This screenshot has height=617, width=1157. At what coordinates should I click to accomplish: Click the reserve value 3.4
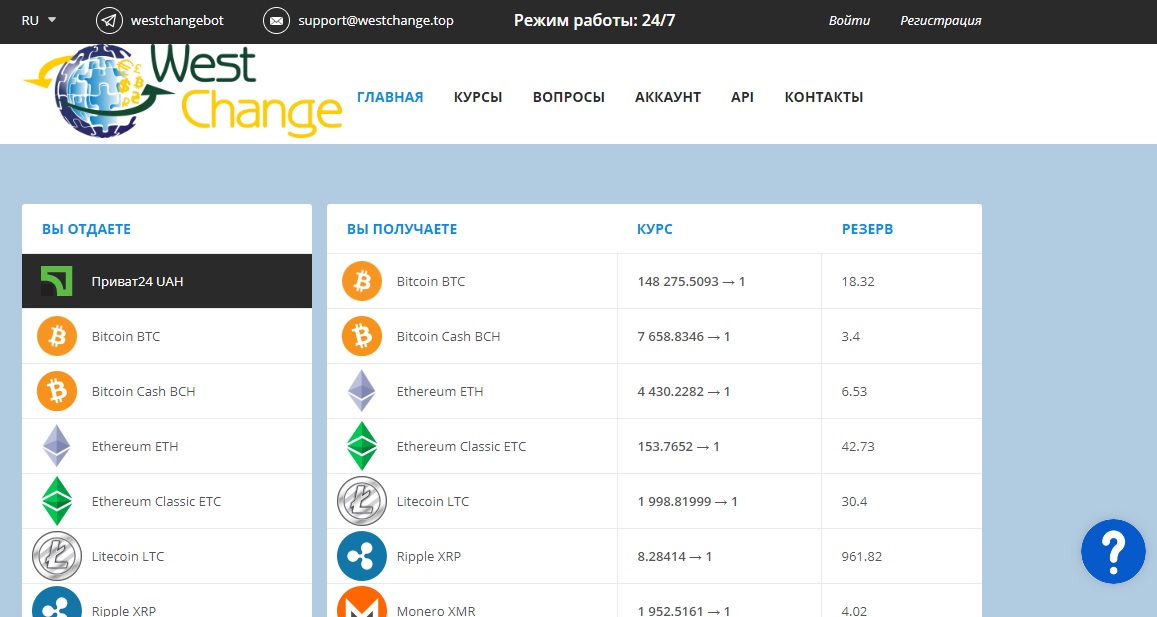click(851, 337)
